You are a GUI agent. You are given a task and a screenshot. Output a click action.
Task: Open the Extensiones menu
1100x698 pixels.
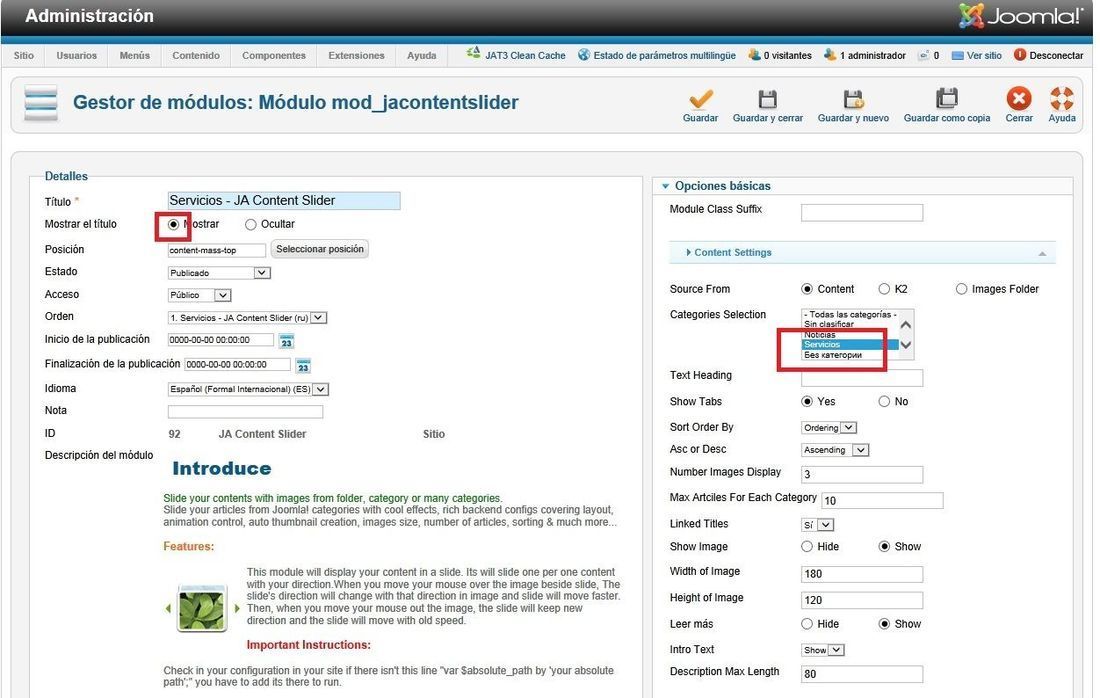tap(356, 55)
